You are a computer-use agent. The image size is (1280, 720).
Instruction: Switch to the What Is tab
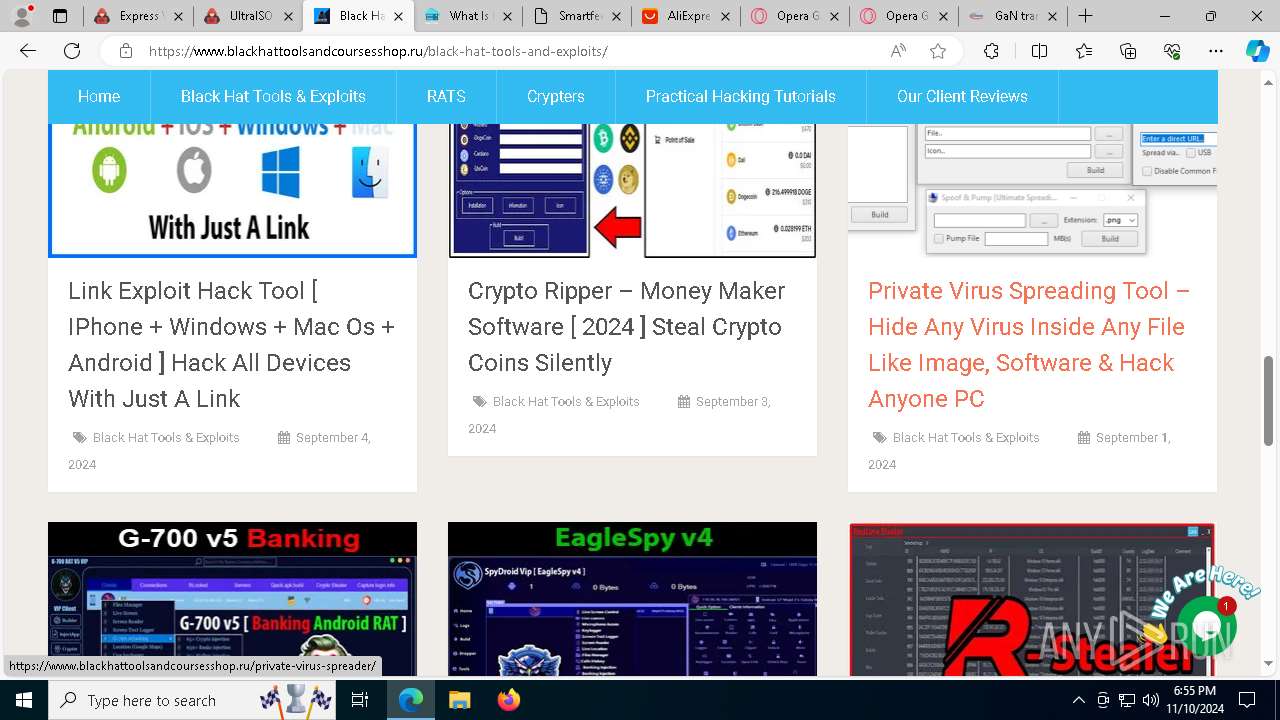pos(468,16)
